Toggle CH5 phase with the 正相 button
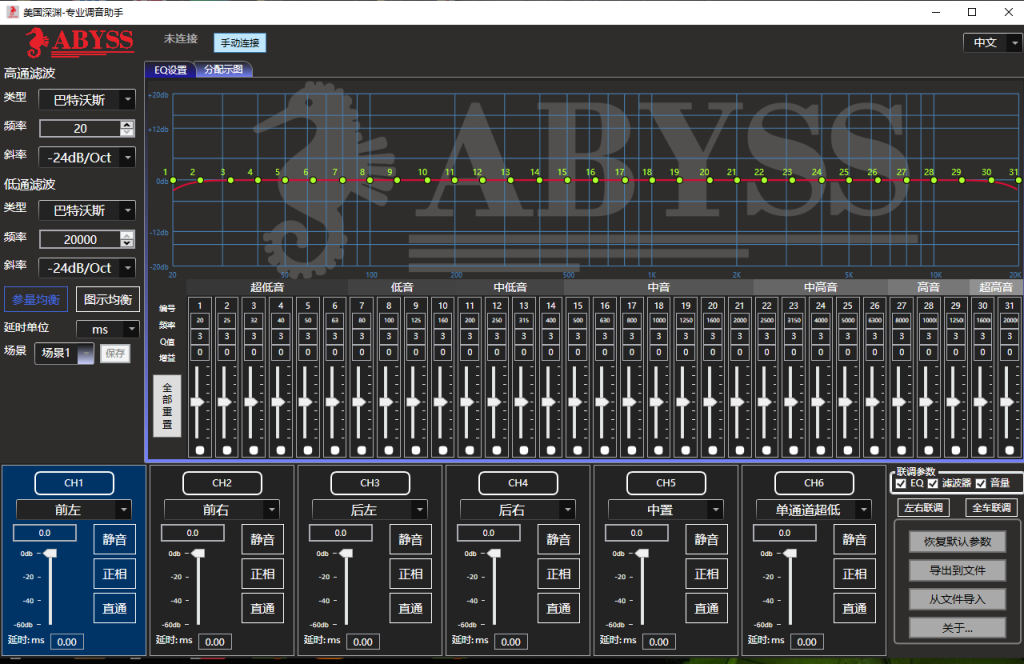This screenshot has height=664, width=1024. pyautogui.click(x=707, y=574)
